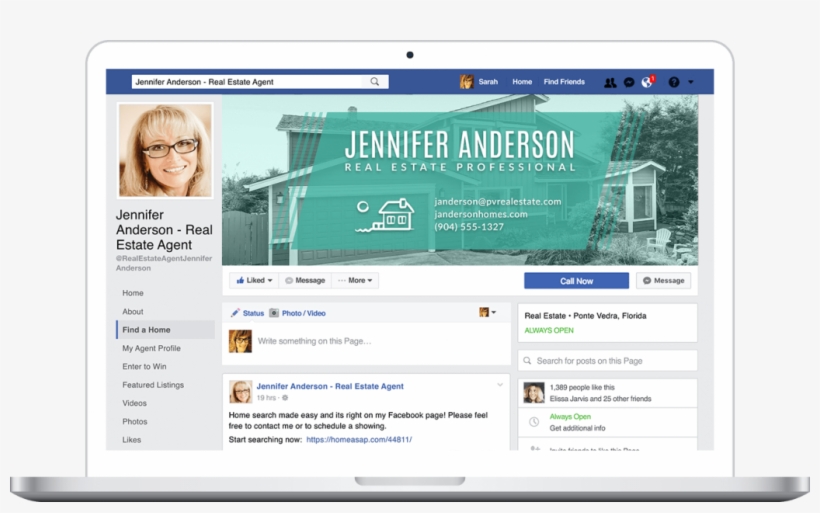Open the Home link in top bar
This screenshot has width=820, height=513.
(522, 82)
